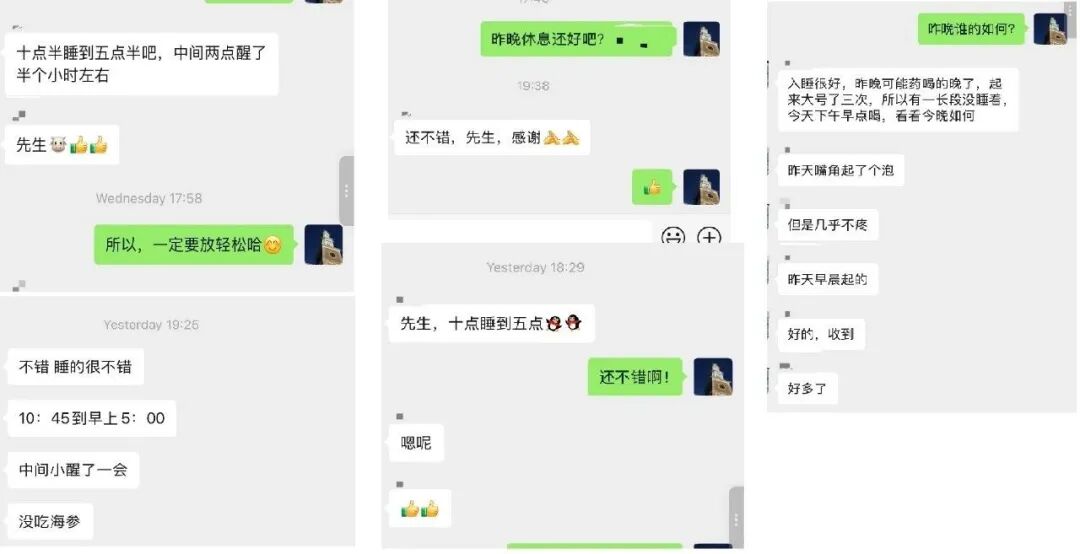The width and height of the screenshot is (1080, 554).
Task: Click scrollbar handle on left chat panel
Action: click(346, 191)
